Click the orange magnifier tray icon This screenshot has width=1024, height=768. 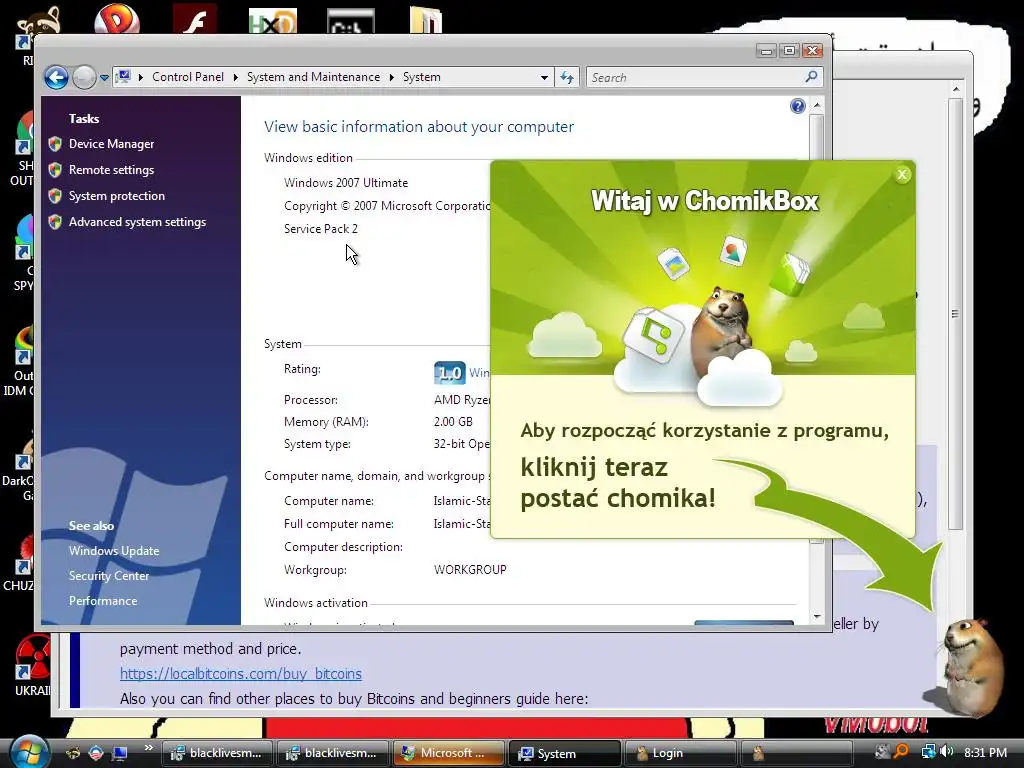pos(901,752)
